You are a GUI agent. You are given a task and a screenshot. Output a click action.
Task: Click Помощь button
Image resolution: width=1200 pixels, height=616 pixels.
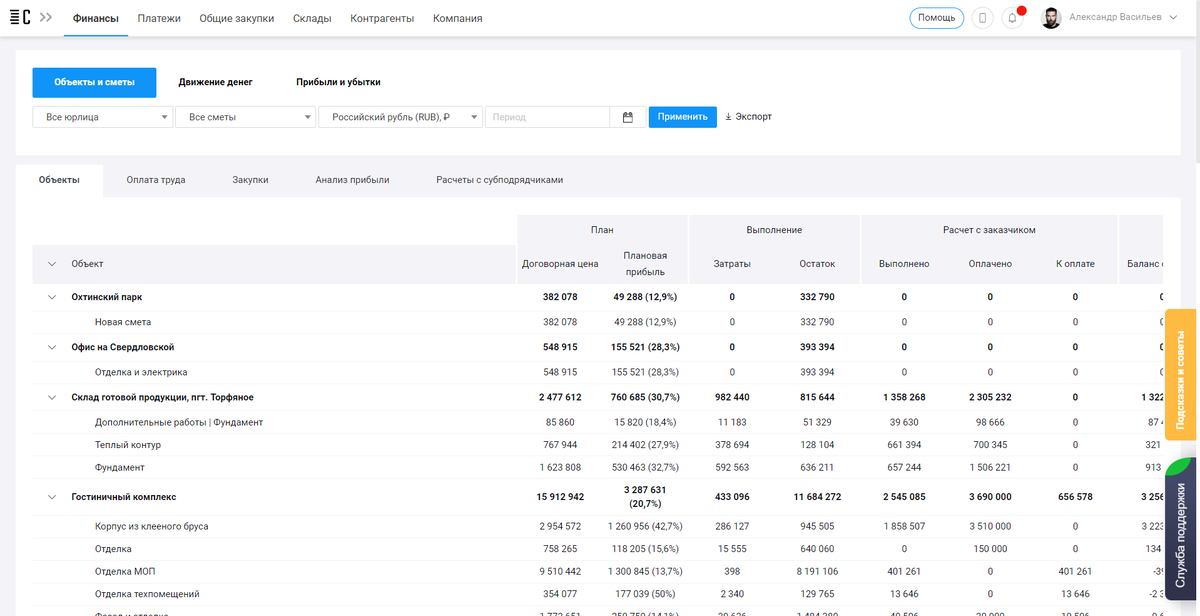937,18
